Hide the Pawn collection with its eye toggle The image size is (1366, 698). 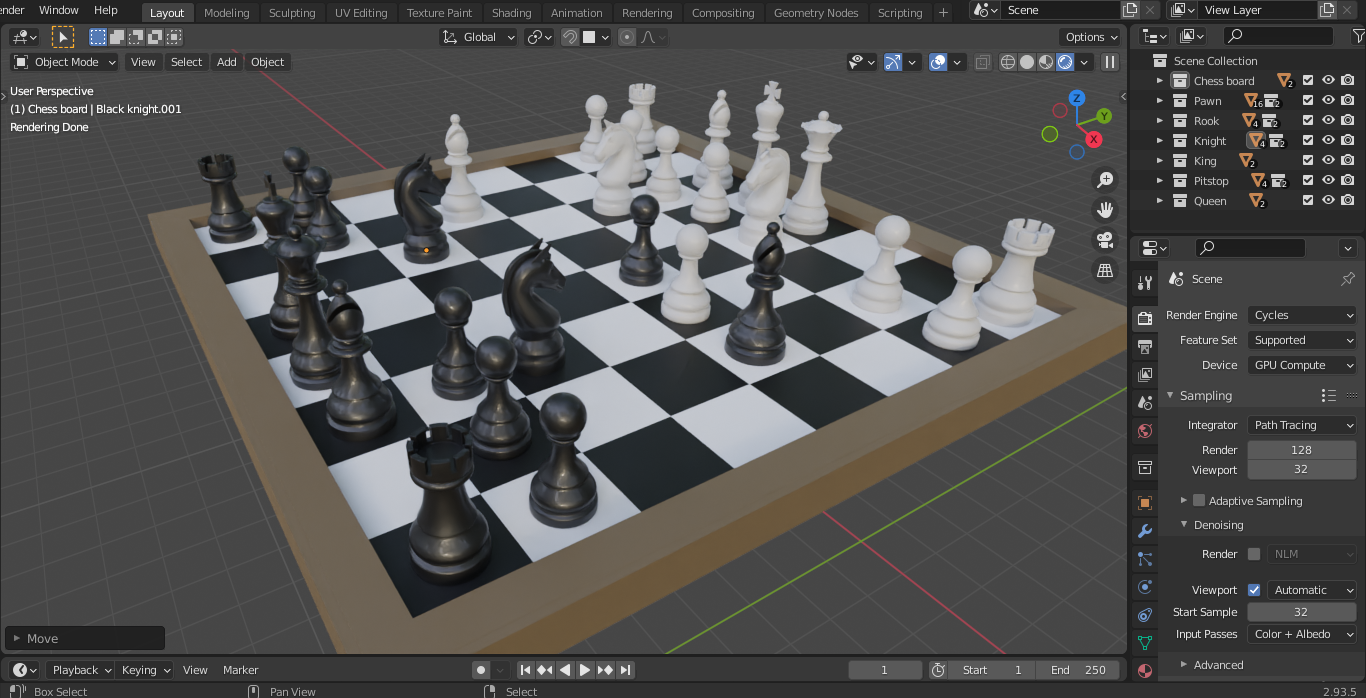[x=1328, y=100]
